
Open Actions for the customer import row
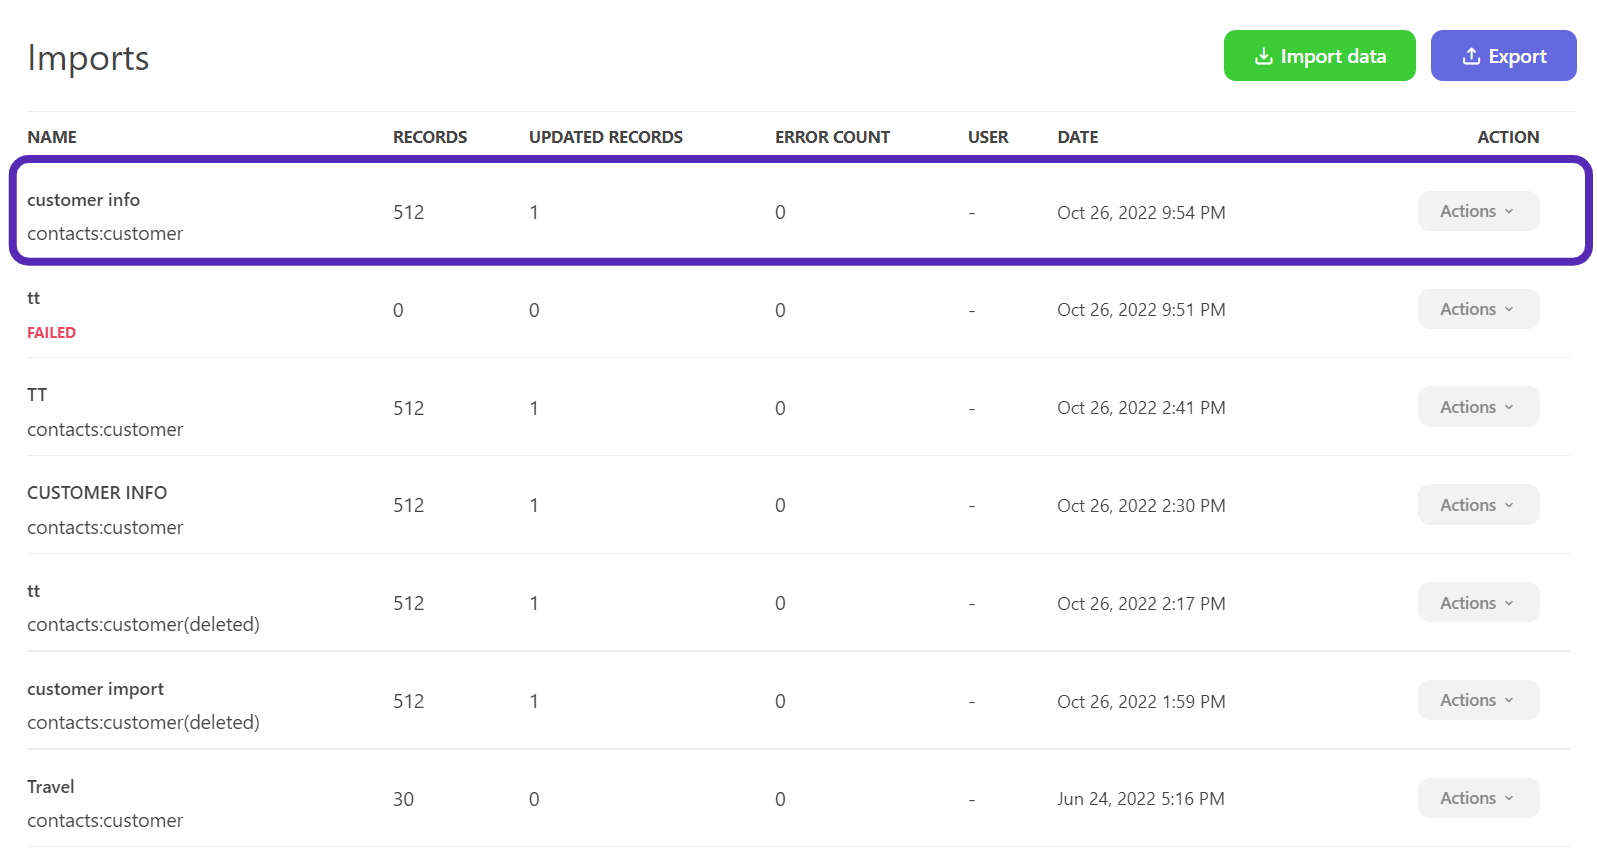pyautogui.click(x=1477, y=700)
